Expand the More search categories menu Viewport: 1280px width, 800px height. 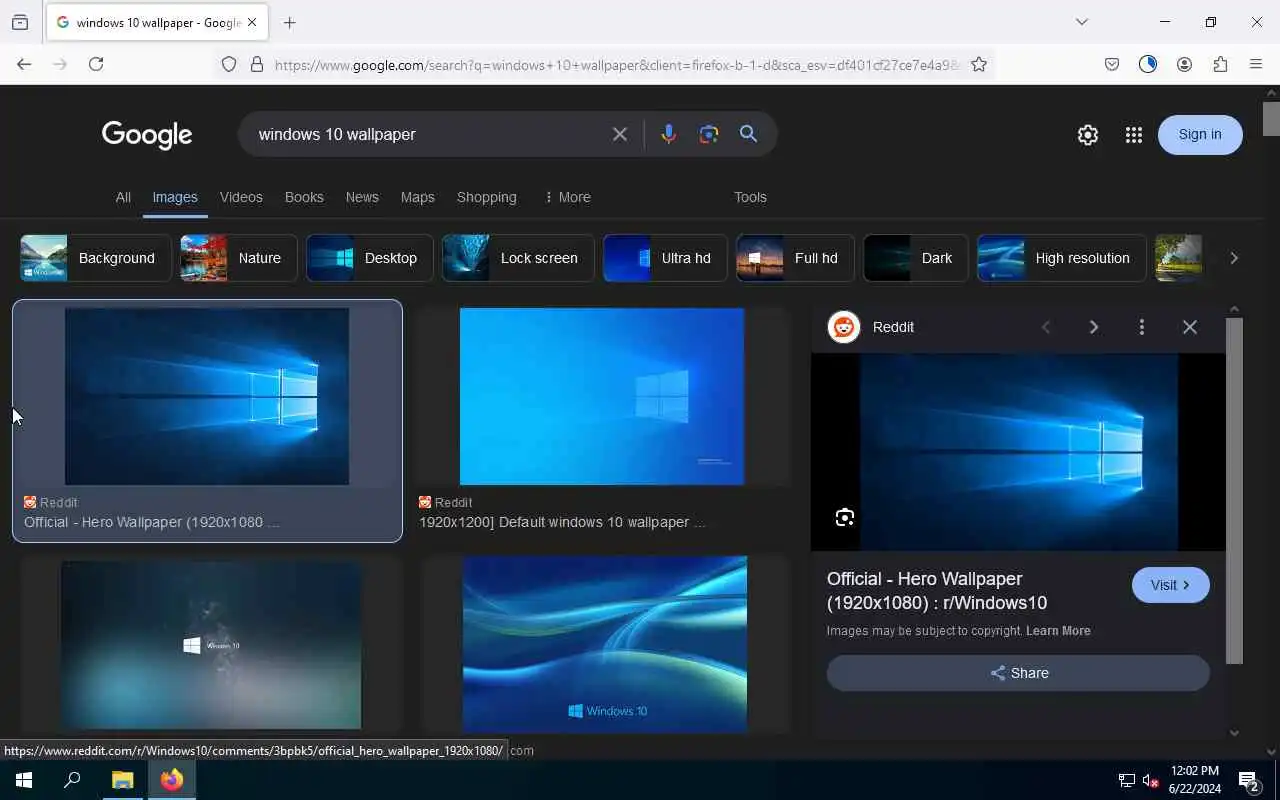pyautogui.click(x=567, y=197)
